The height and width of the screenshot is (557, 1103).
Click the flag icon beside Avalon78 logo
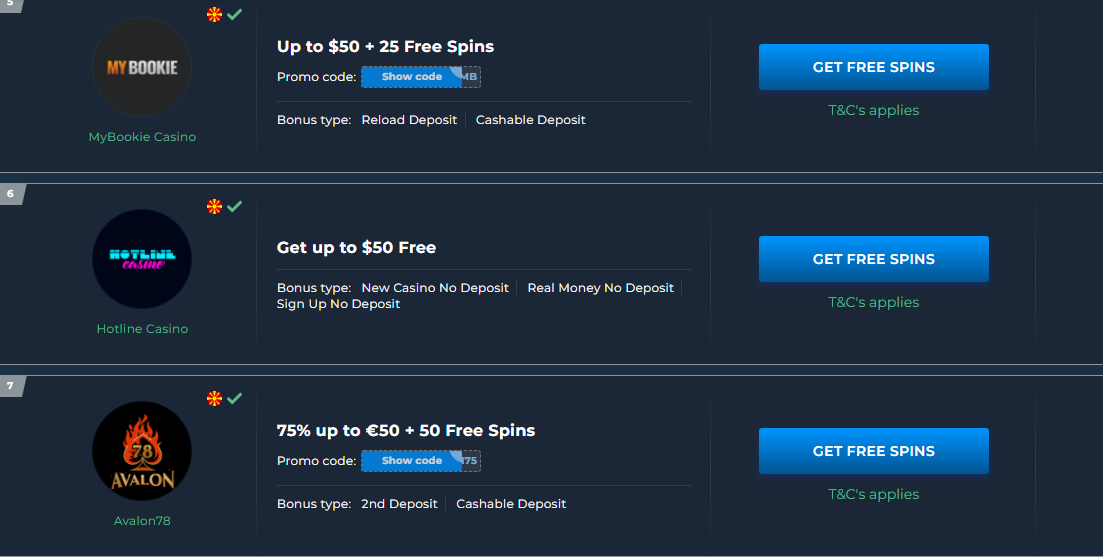[x=214, y=398]
